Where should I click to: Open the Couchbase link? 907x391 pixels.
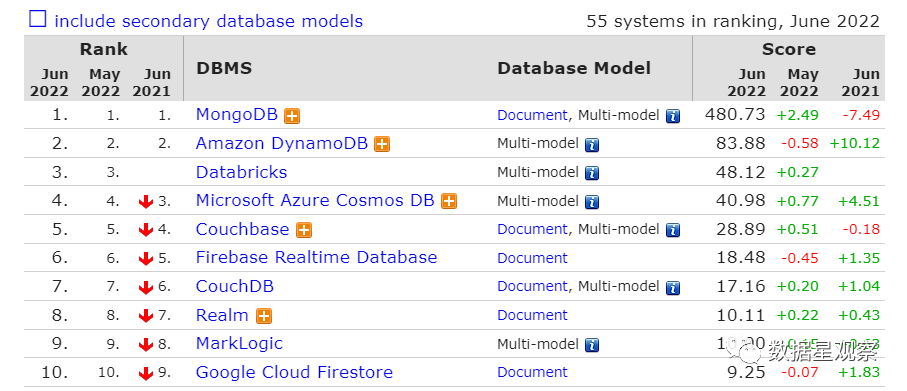click(x=242, y=229)
